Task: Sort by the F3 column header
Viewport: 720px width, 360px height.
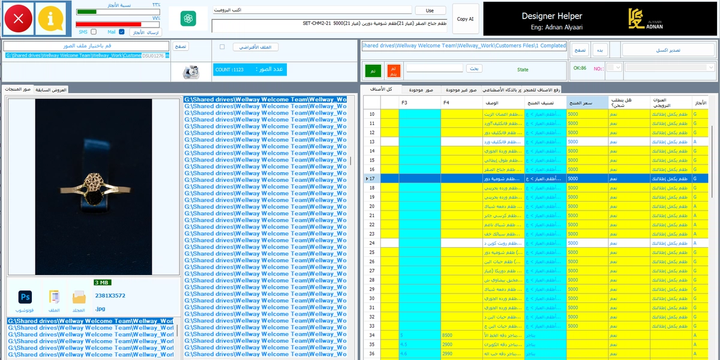Action: point(420,102)
